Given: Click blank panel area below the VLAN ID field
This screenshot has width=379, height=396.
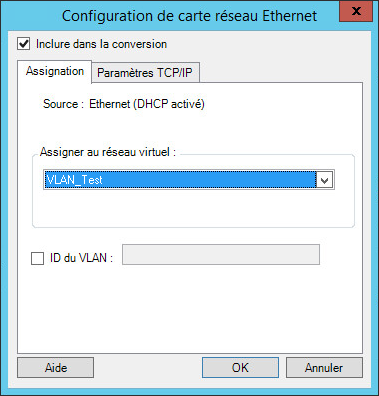Looking at the screenshot, I should (190, 308).
